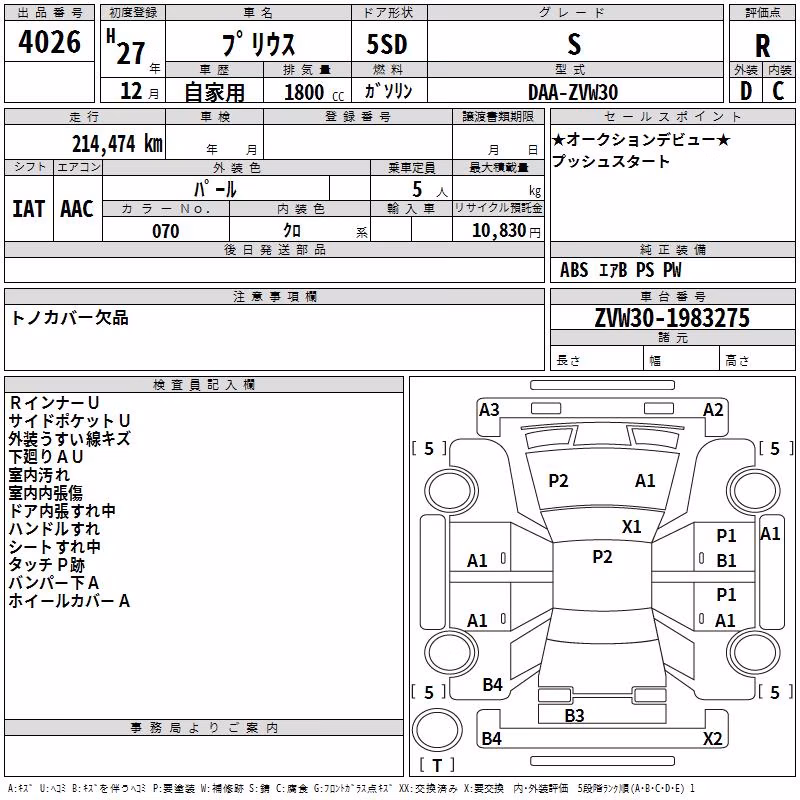Click the note 外装うすい線キズ
This screenshot has width=800, height=800.
(x=69, y=439)
